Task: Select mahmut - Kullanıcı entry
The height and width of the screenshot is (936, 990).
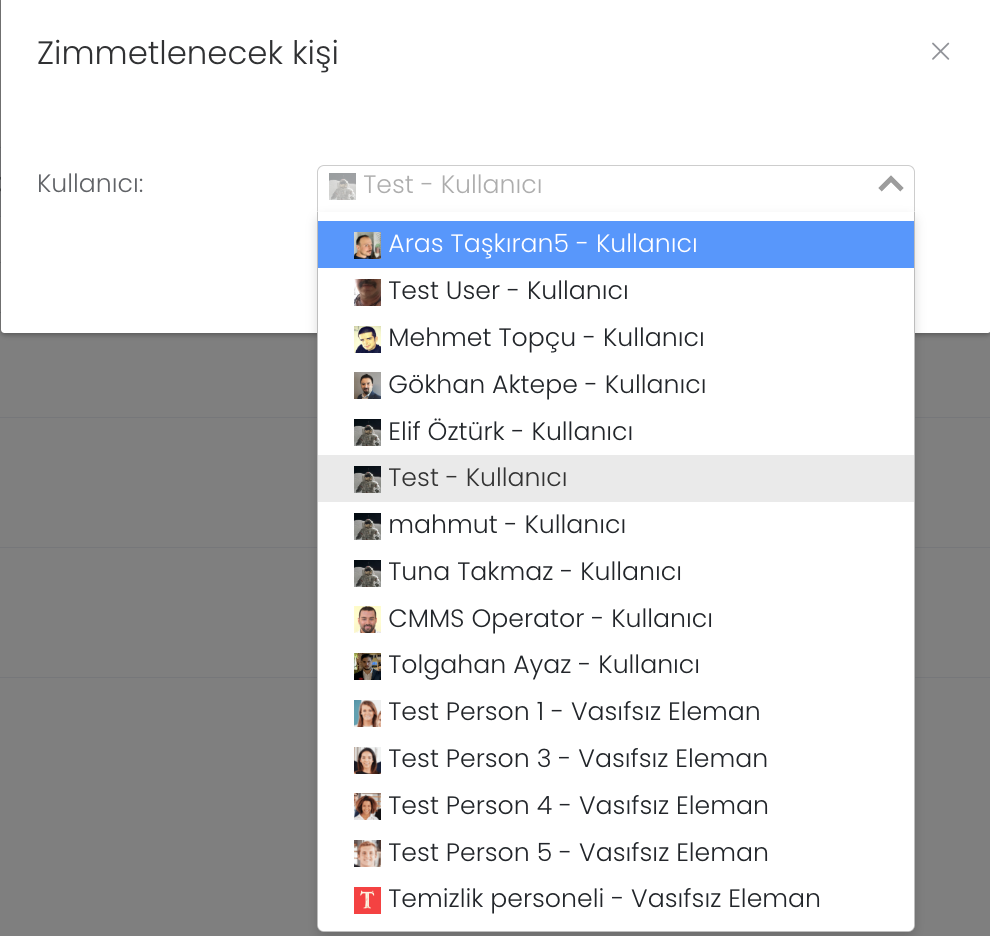Action: coord(507,525)
